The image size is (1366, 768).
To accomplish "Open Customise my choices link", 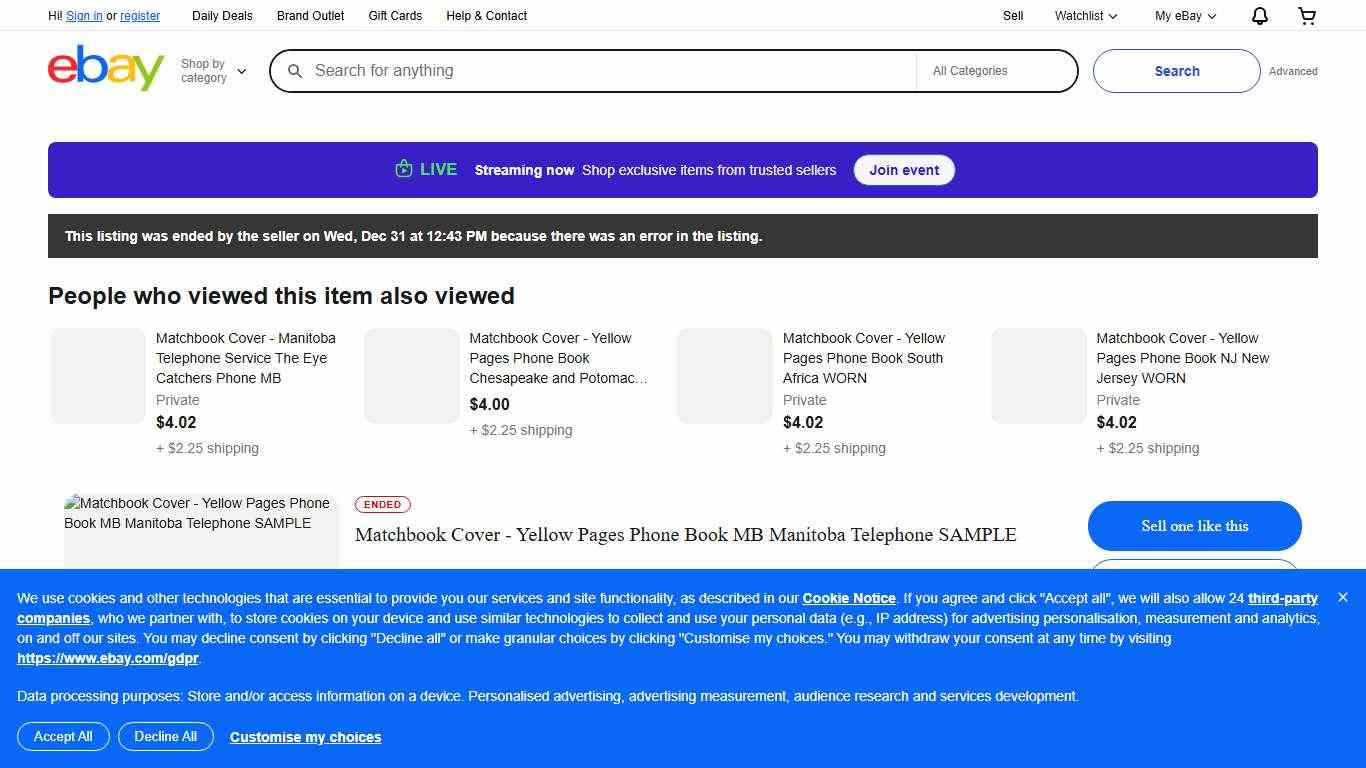I will pyautogui.click(x=305, y=737).
